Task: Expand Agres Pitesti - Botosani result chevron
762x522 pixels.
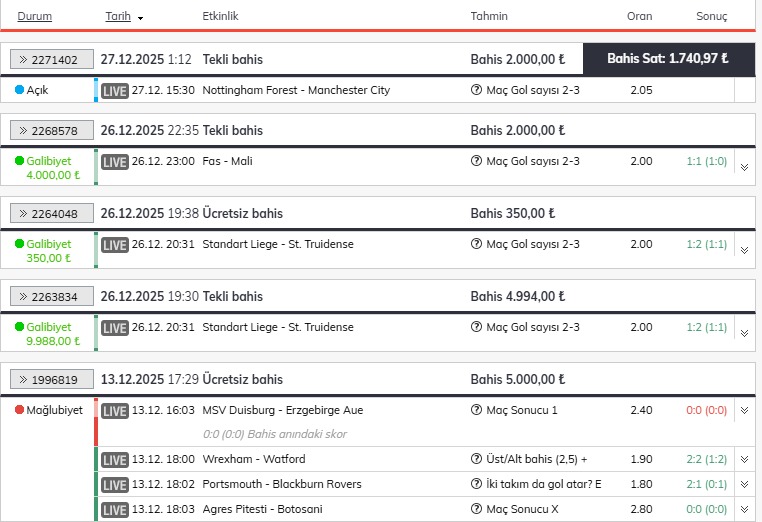Action: click(x=745, y=509)
